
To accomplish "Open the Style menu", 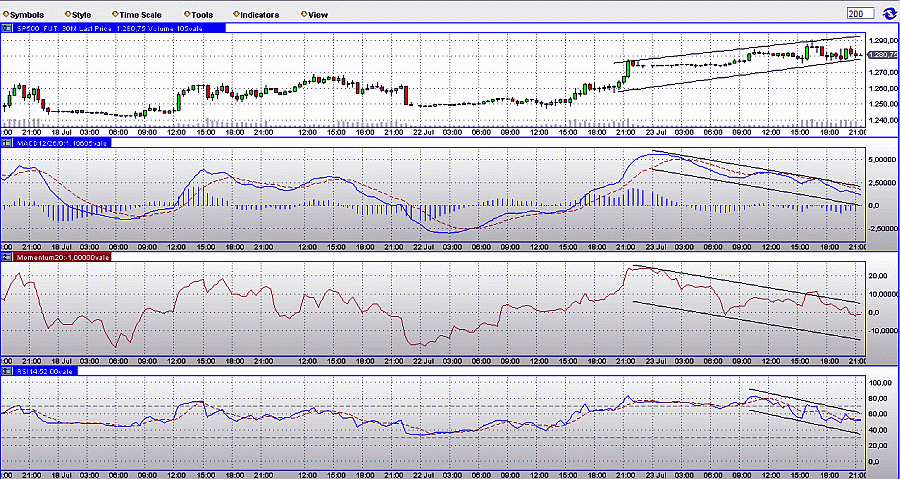I will [79, 15].
